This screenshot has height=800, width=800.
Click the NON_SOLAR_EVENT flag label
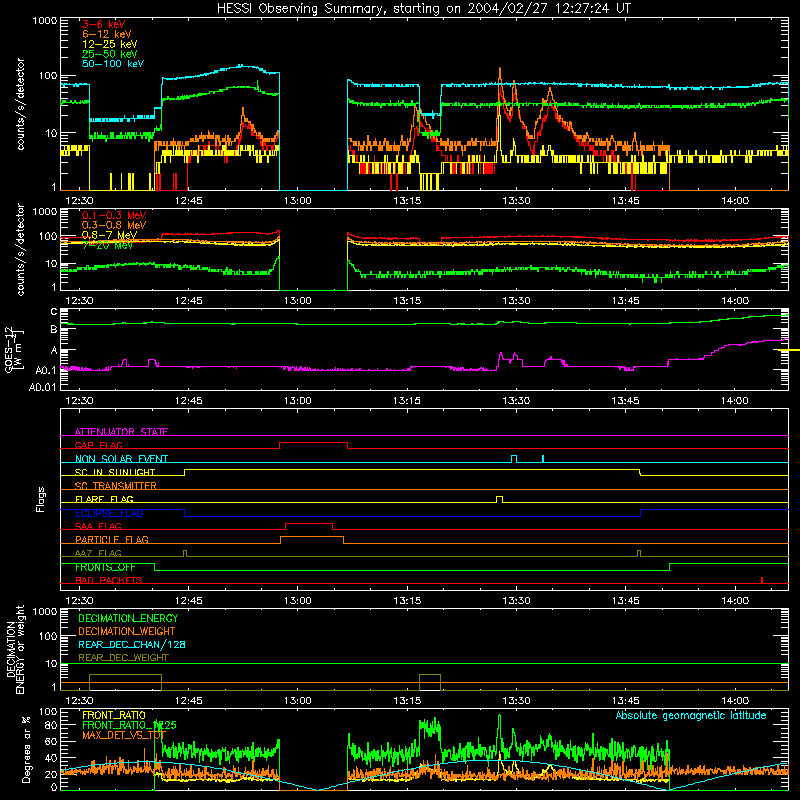pos(121,459)
